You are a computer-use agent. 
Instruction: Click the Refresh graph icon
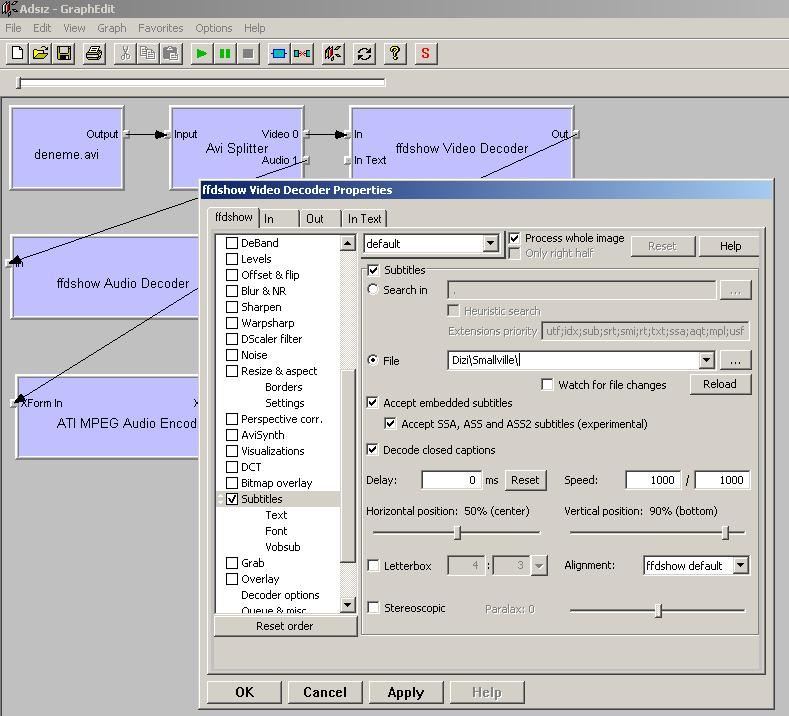pos(364,53)
